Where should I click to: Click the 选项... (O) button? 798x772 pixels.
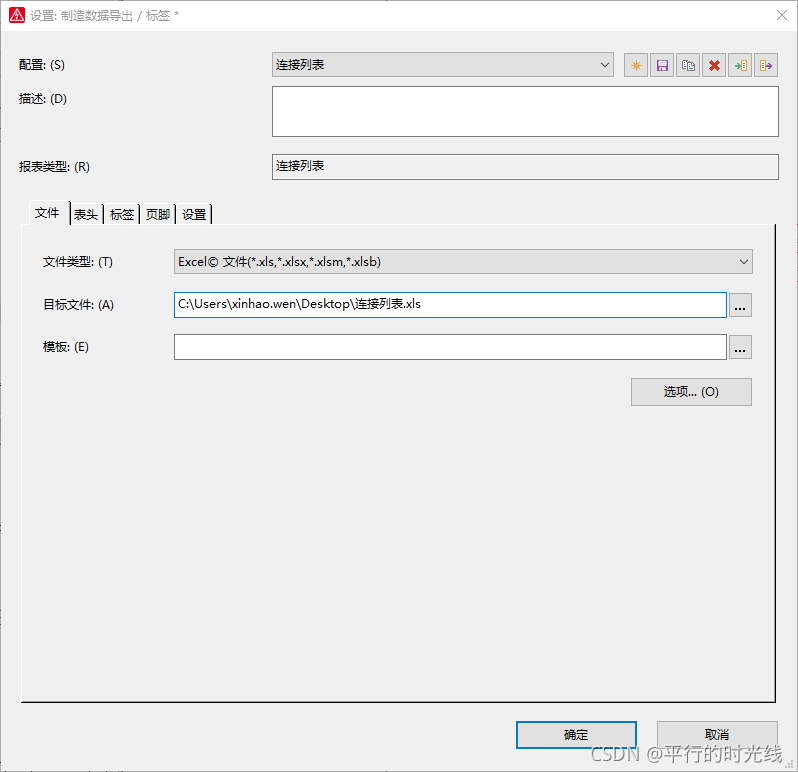point(691,392)
